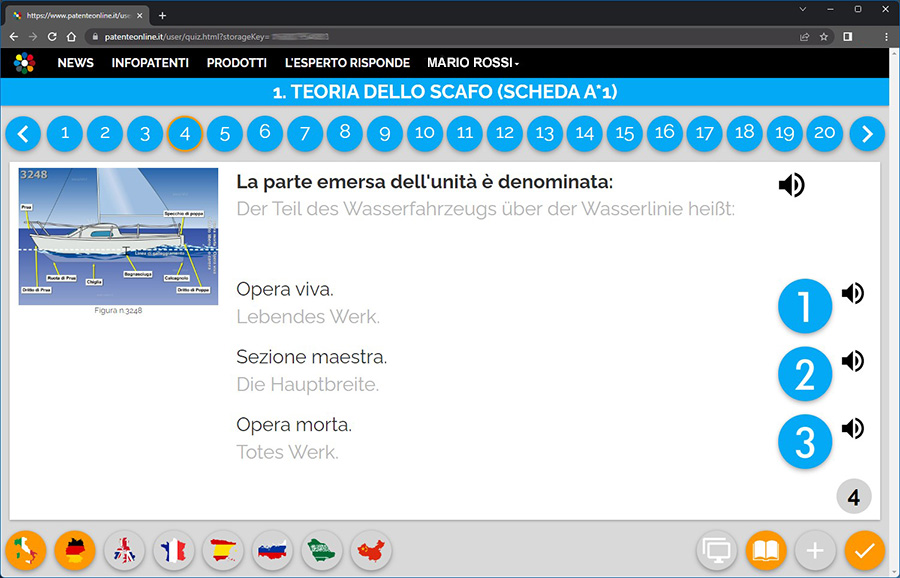Toggle German language flag

[75, 549]
